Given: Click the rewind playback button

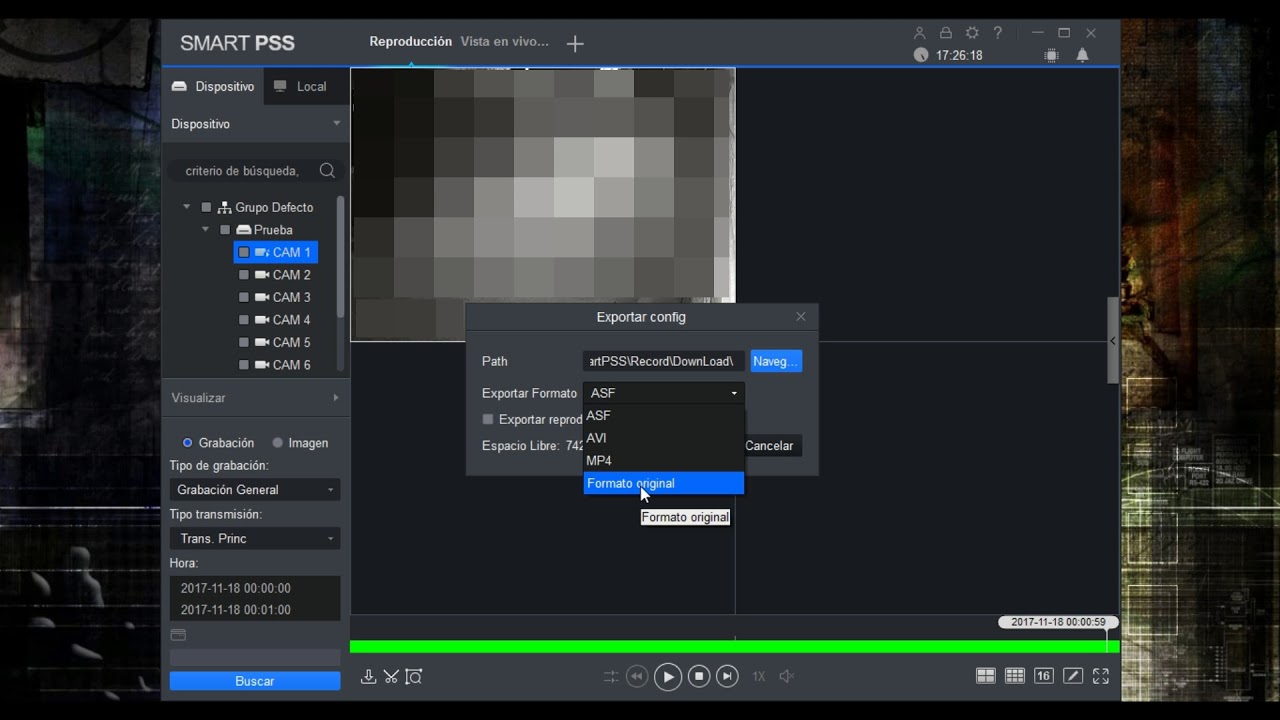Looking at the screenshot, I should point(637,676).
